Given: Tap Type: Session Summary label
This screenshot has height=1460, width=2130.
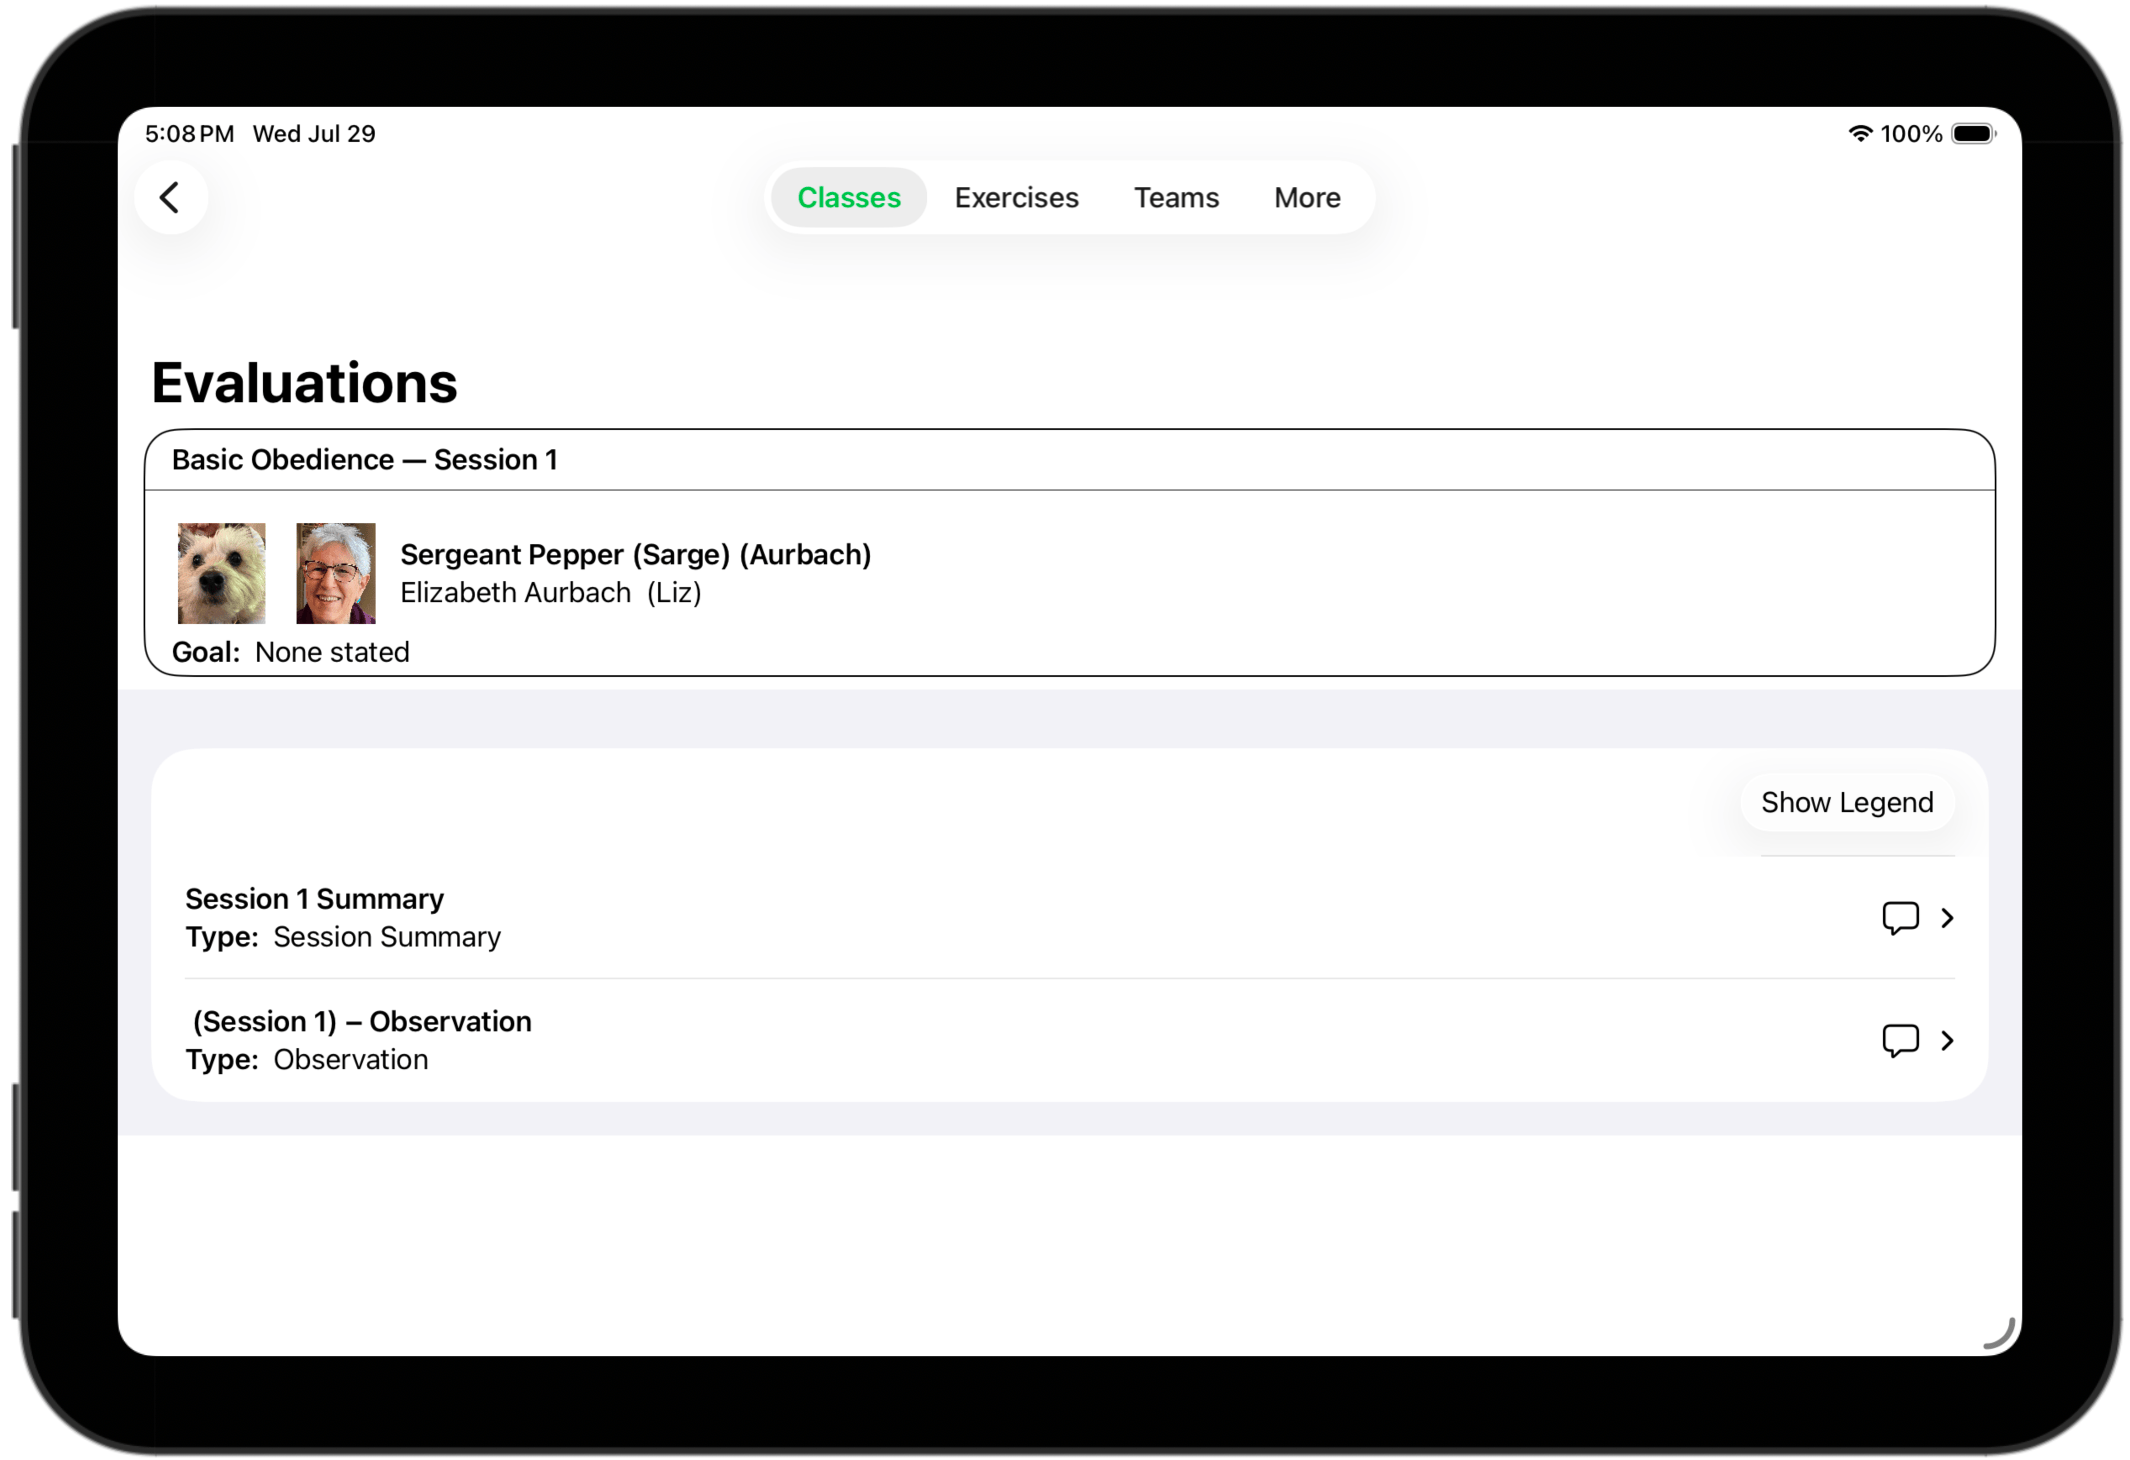Looking at the screenshot, I should point(342,937).
